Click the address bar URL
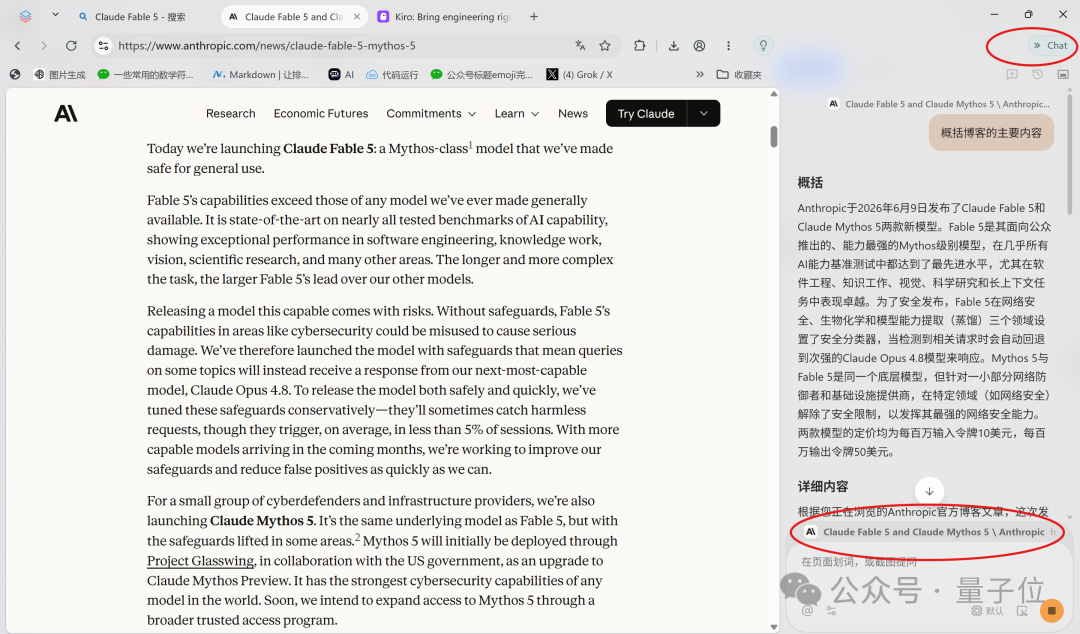1080x634 pixels. click(x=267, y=45)
